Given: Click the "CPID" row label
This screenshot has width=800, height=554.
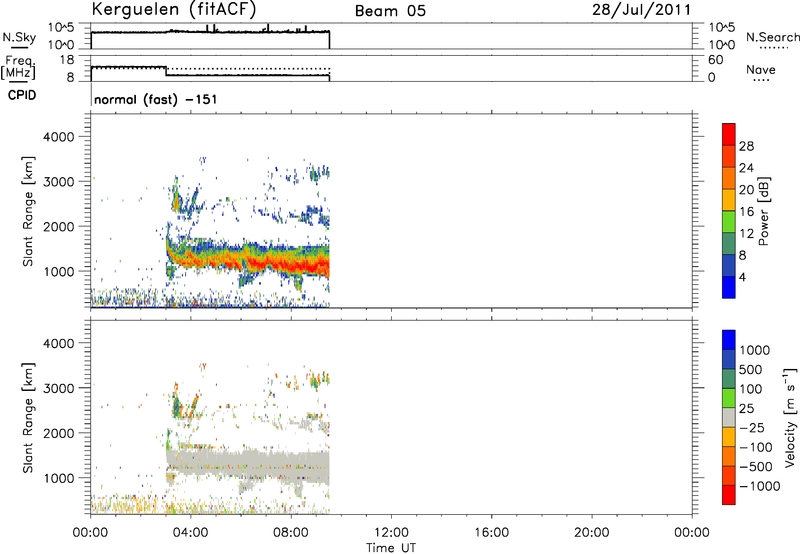Looking at the screenshot, I should [22, 95].
